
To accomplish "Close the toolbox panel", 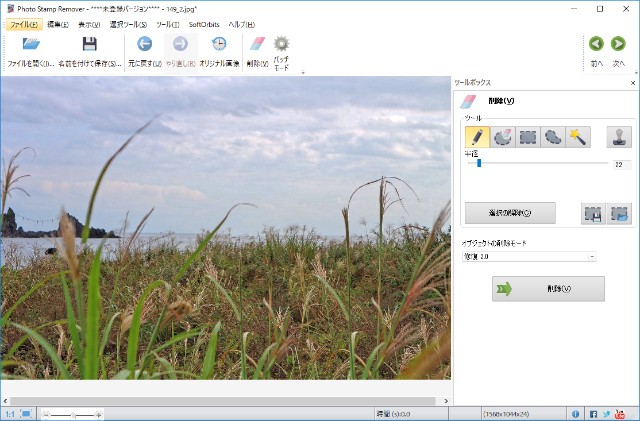I will pos(631,84).
